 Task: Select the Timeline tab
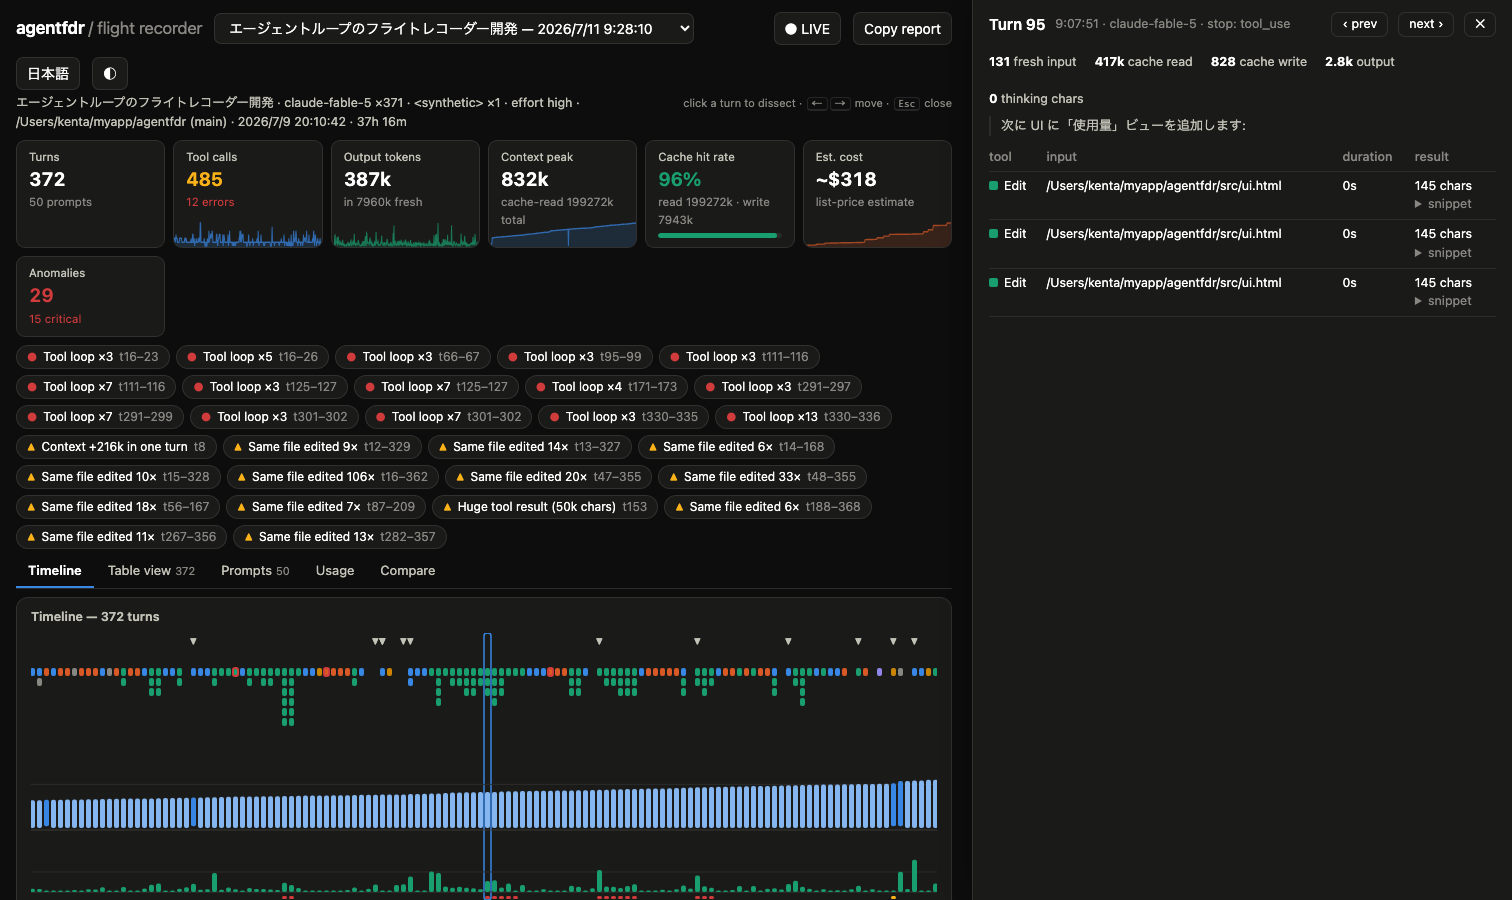click(x=55, y=571)
